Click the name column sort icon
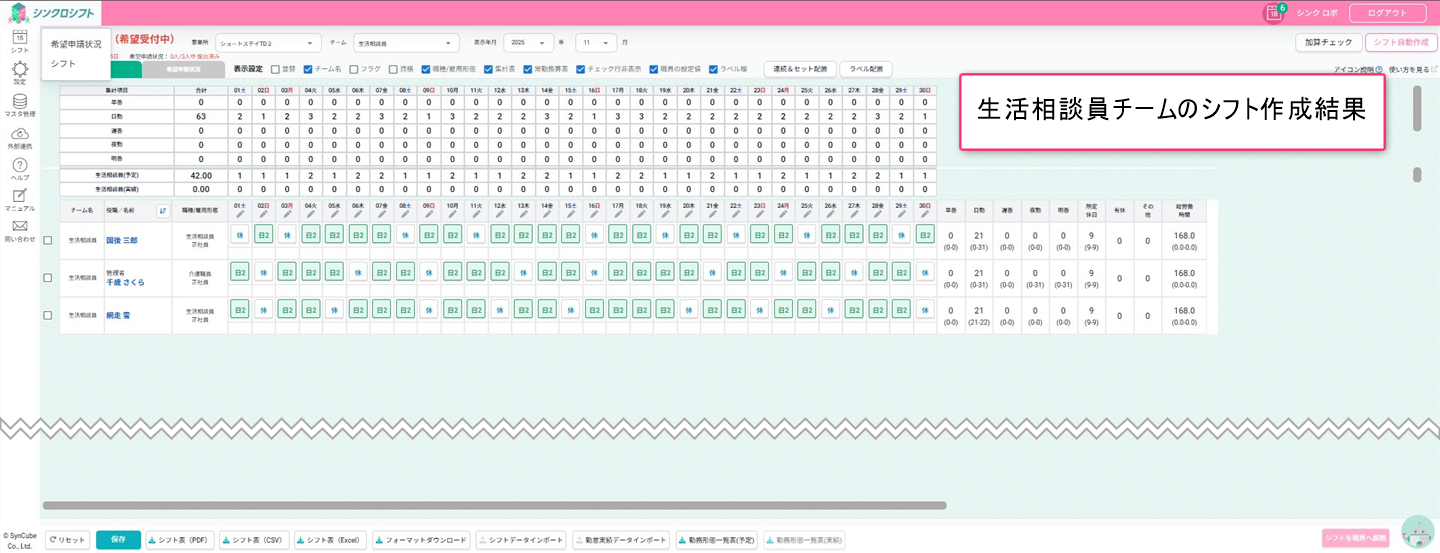The width and height of the screenshot is (1440, 553). tap(163, 210)
